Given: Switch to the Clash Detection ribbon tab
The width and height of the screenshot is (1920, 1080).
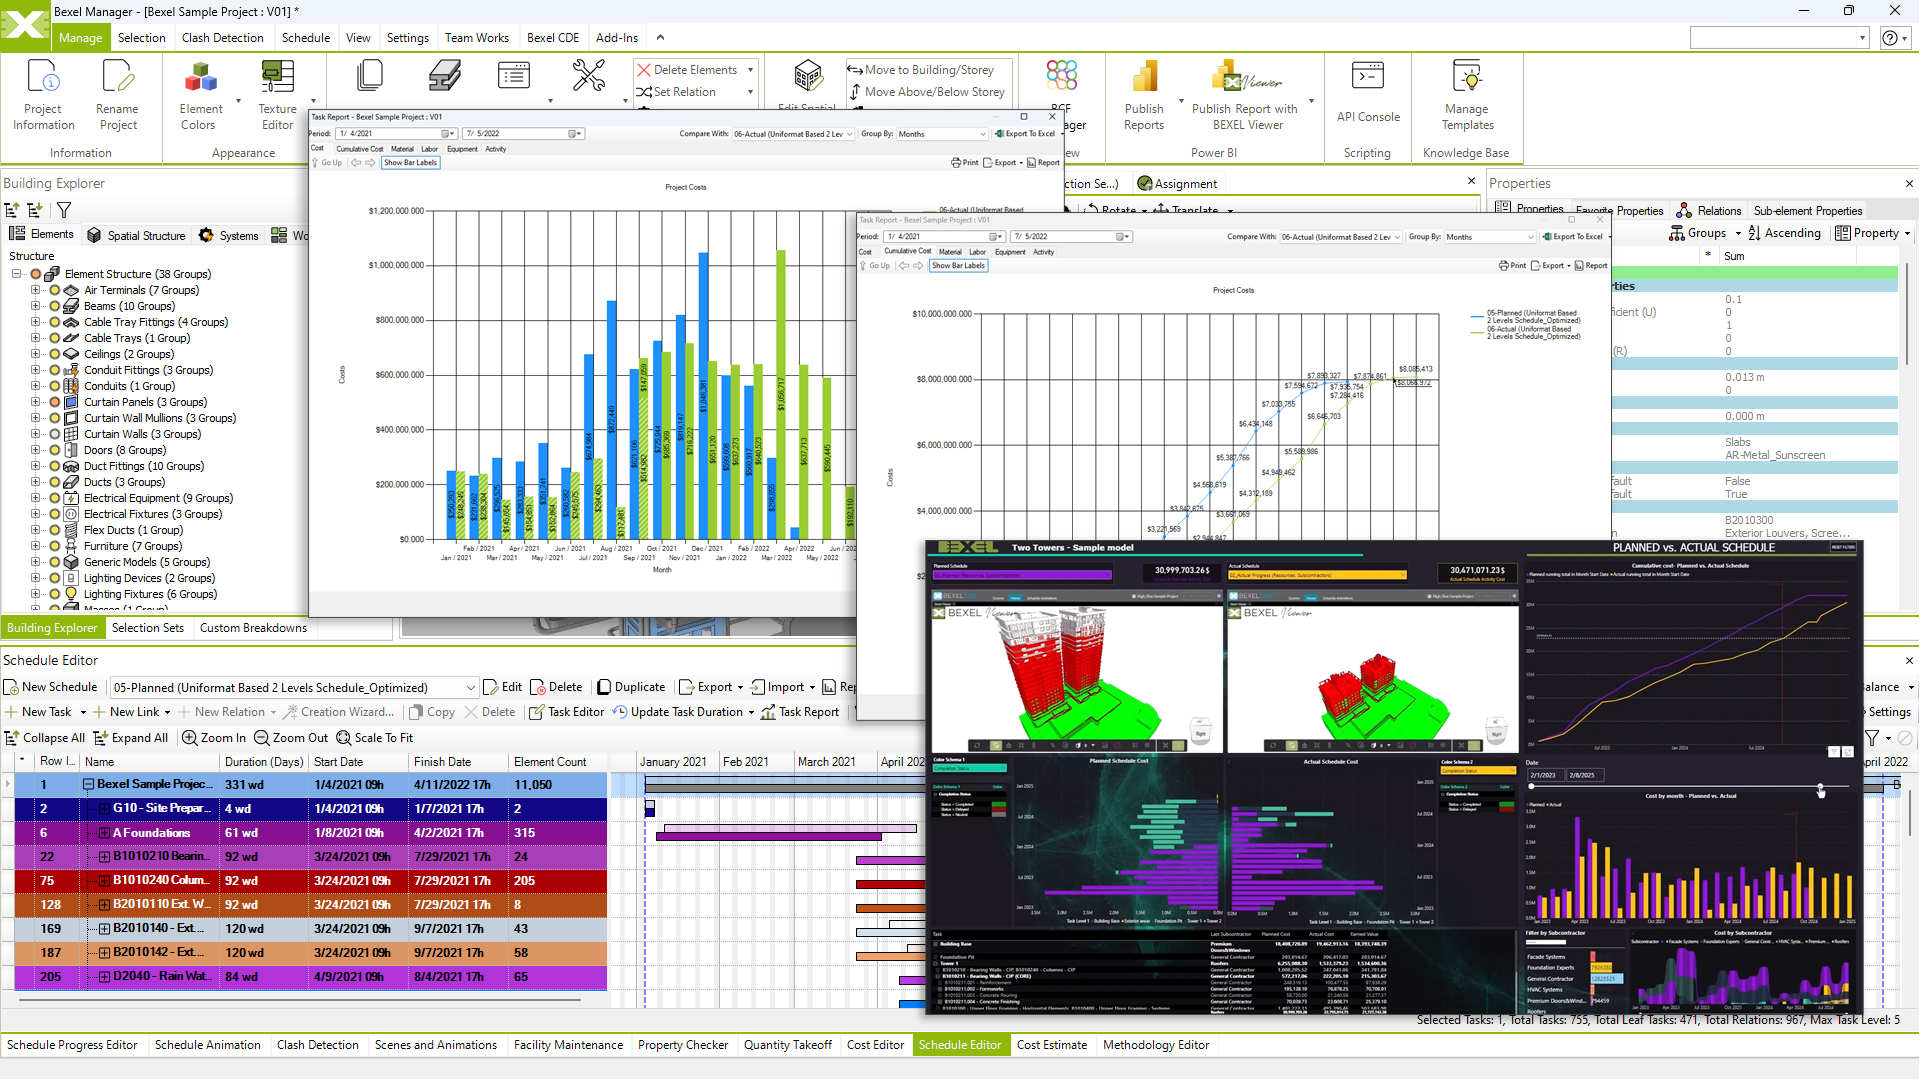Looking at the screenshot, I should 223,37.
